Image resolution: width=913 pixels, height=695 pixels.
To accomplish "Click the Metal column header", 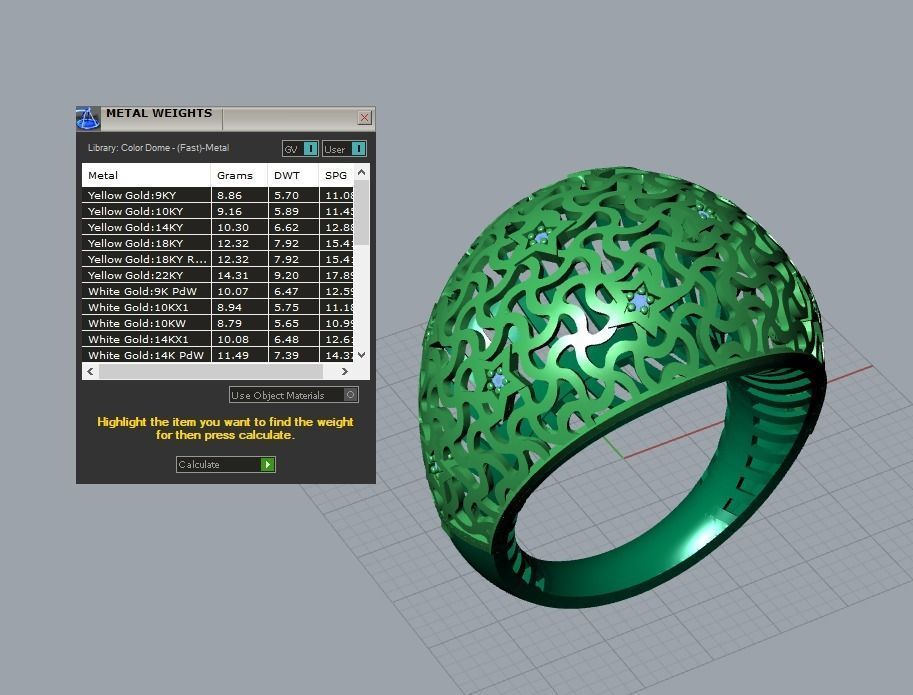I will (x=146, y=175).
